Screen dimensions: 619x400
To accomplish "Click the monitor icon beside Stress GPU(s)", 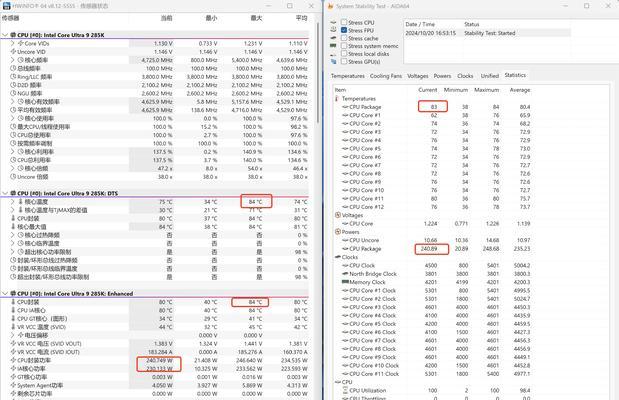I will (334, 61).
